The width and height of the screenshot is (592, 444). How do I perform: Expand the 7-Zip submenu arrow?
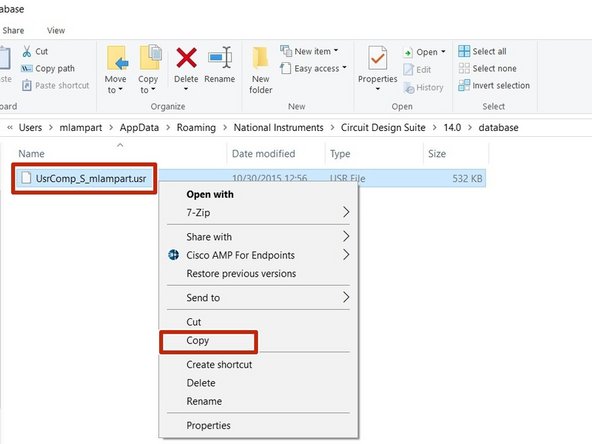[346, 212]
